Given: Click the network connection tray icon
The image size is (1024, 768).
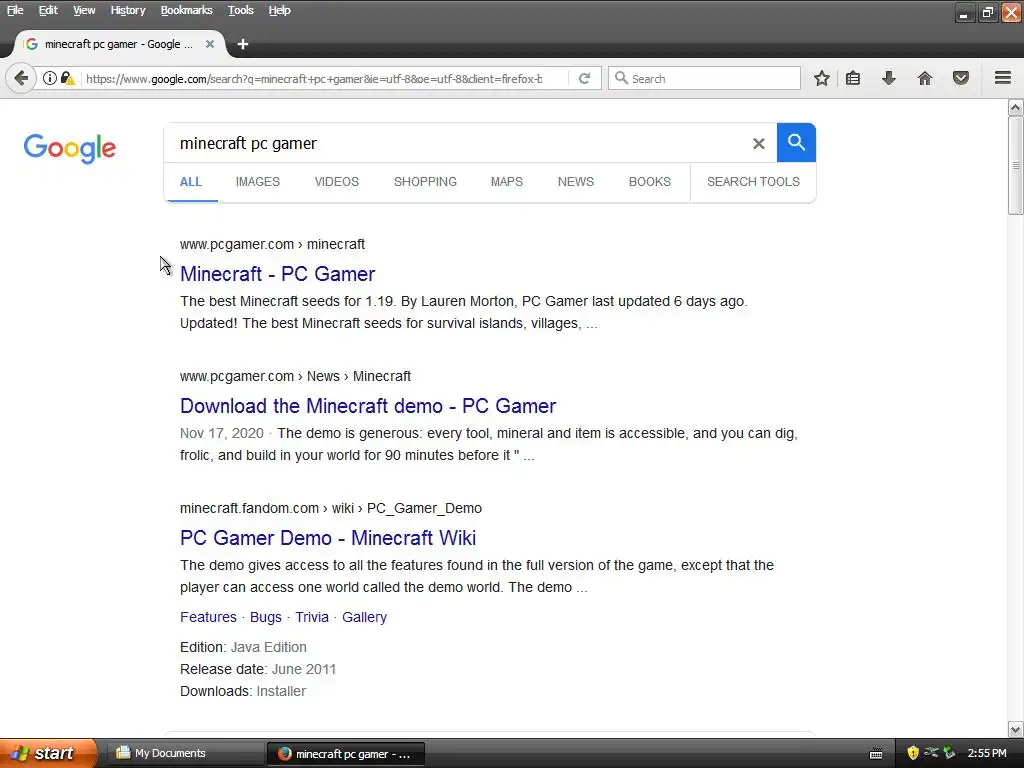Looking at the screenshot, I should [x=931, y=753].
